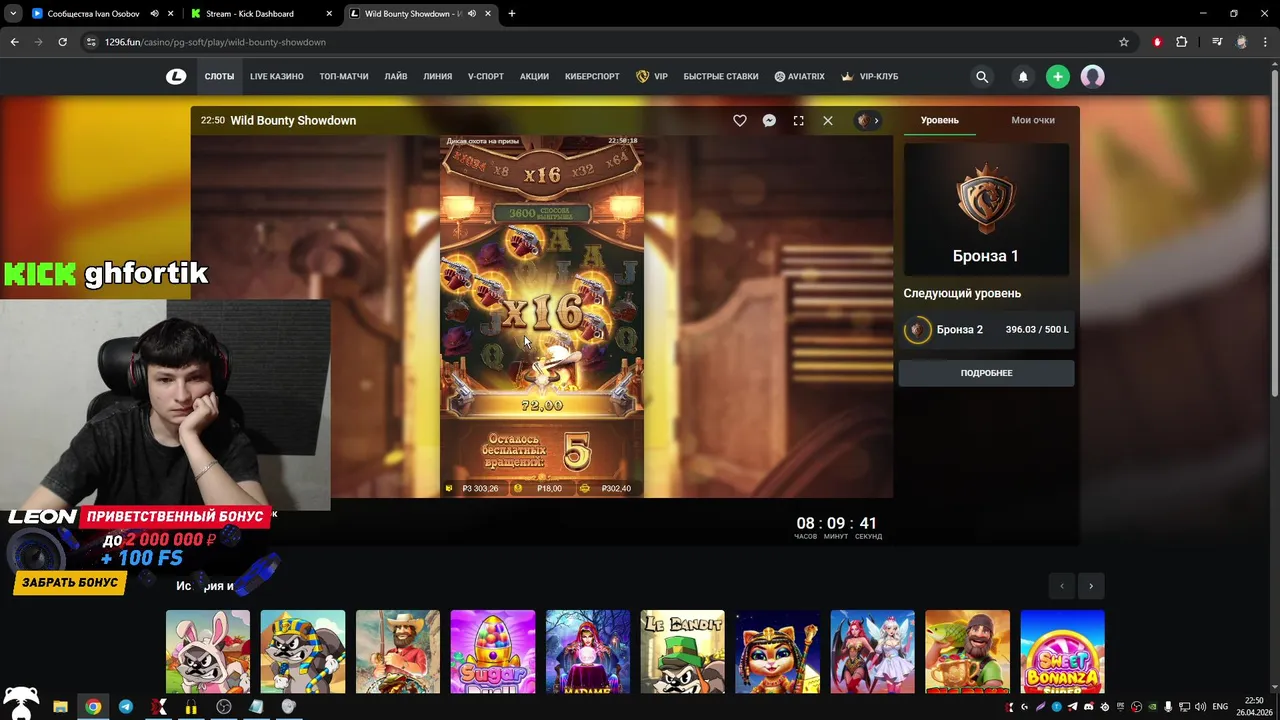Open Chrome from the Windows taskbar
1280x720 pixels.
tap(93, 706)
